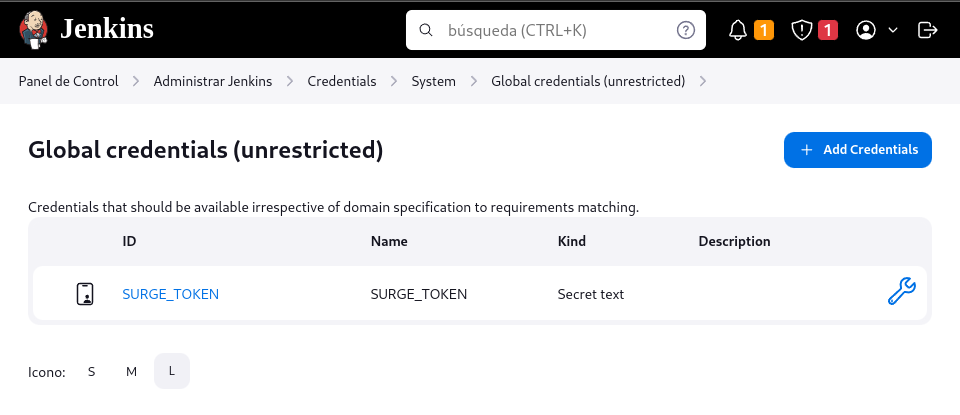Click the Secret text kind cell
The image size is (960, 415).
[x=591, y=294]
